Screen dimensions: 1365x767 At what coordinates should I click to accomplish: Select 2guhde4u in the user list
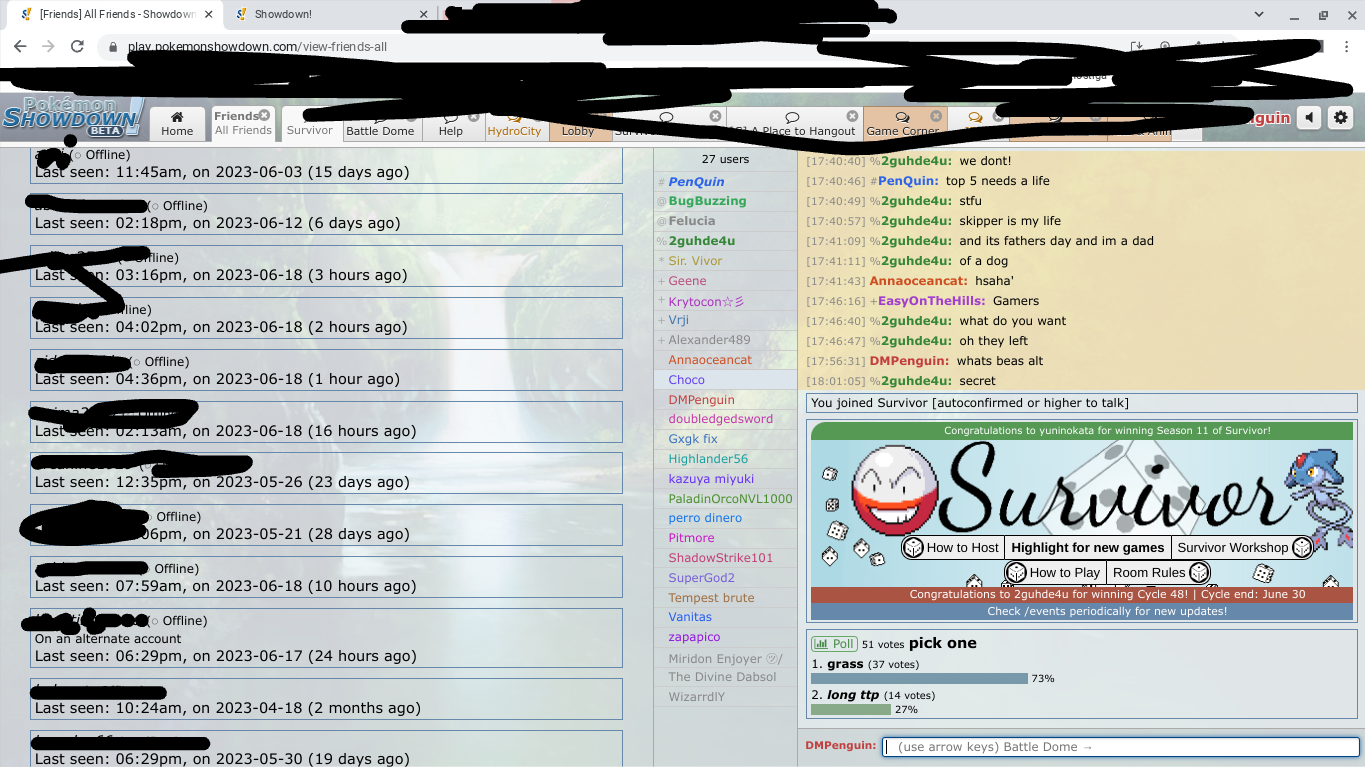(702, 241)
